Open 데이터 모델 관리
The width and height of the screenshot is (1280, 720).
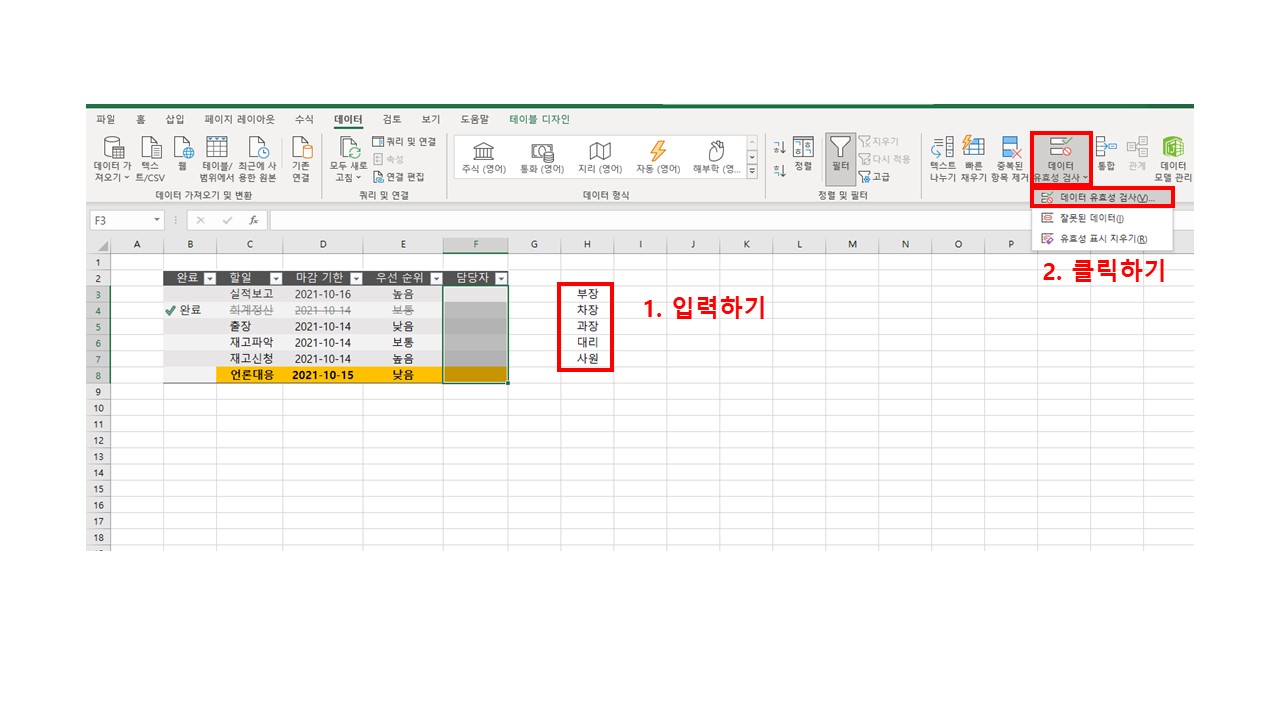tap(1173, 158)
